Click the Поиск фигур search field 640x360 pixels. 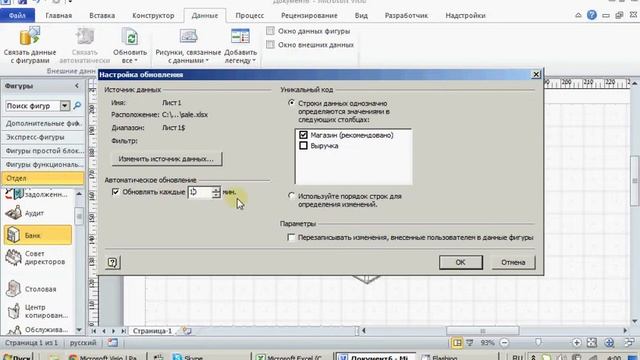pos(33,106)
